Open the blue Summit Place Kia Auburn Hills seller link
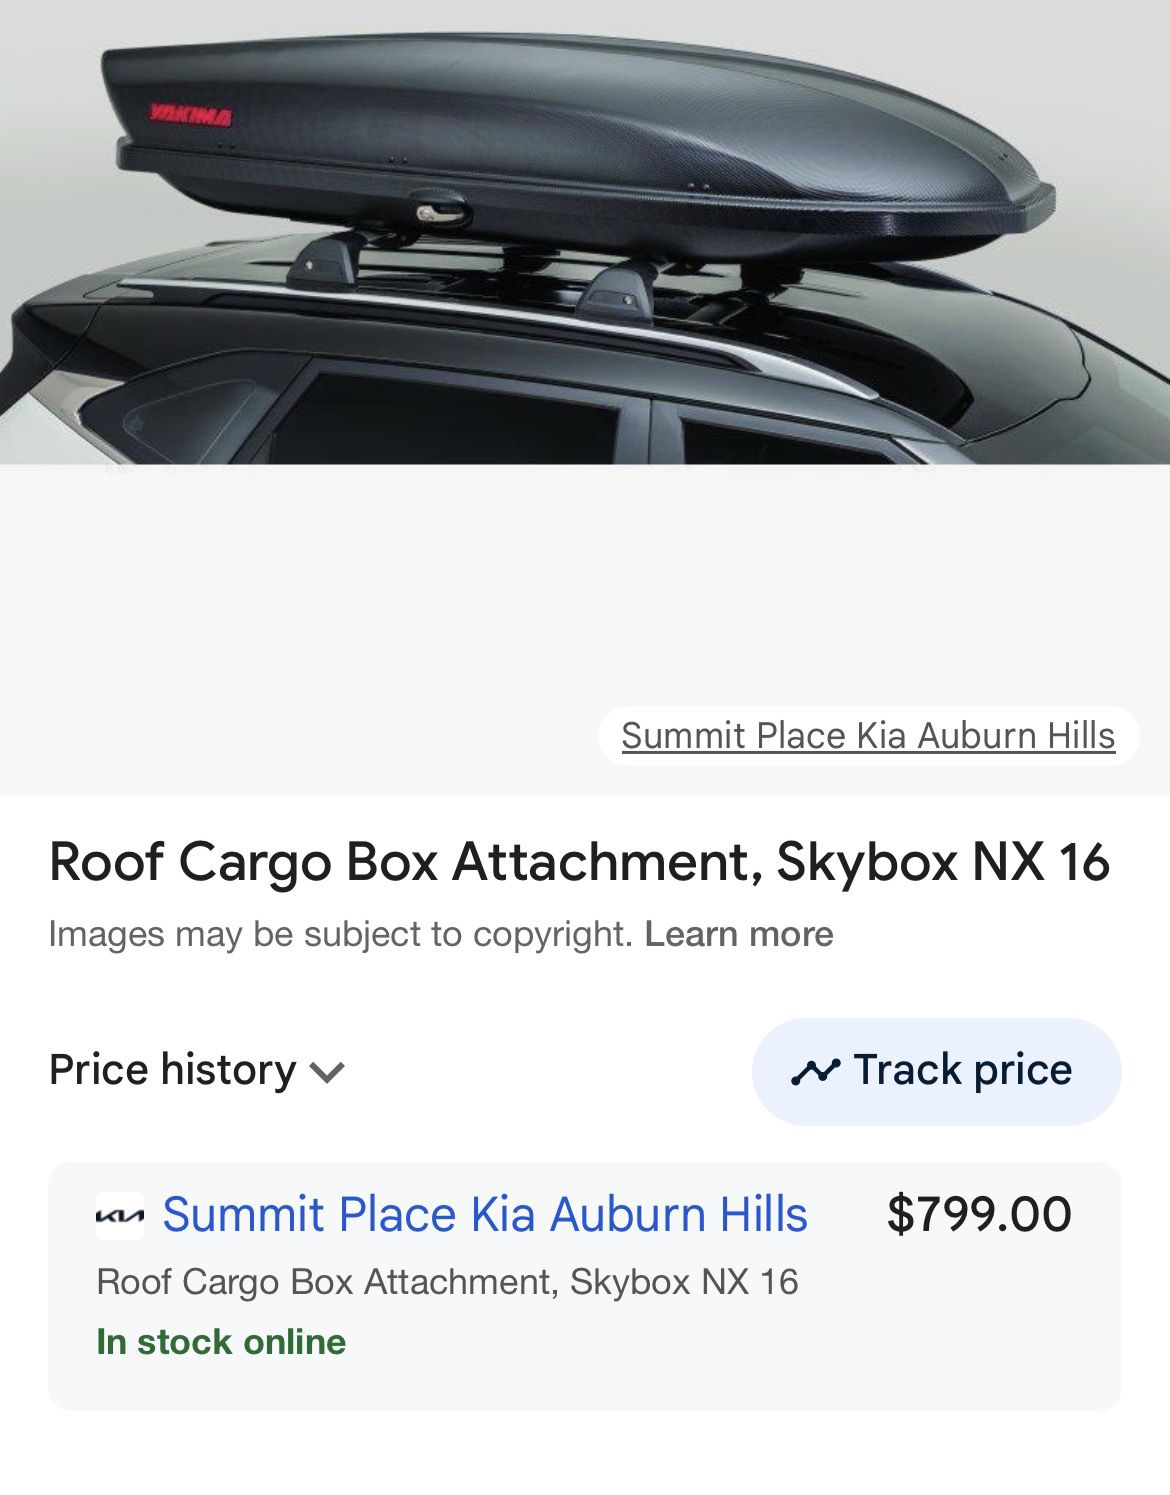1170x1496 pixels. click(x=484, y=1214)
